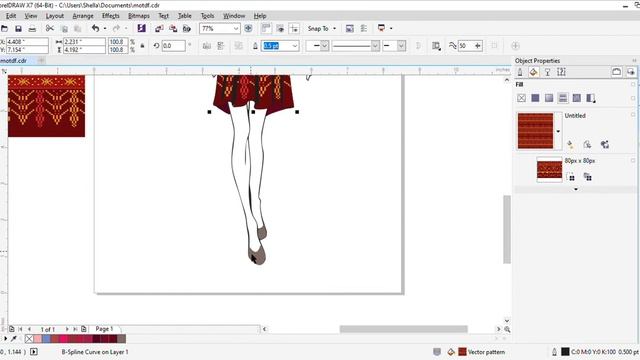Click the Publish to PDF icon
This screenshot has width=640, height=360.
[x=187, y=29]
